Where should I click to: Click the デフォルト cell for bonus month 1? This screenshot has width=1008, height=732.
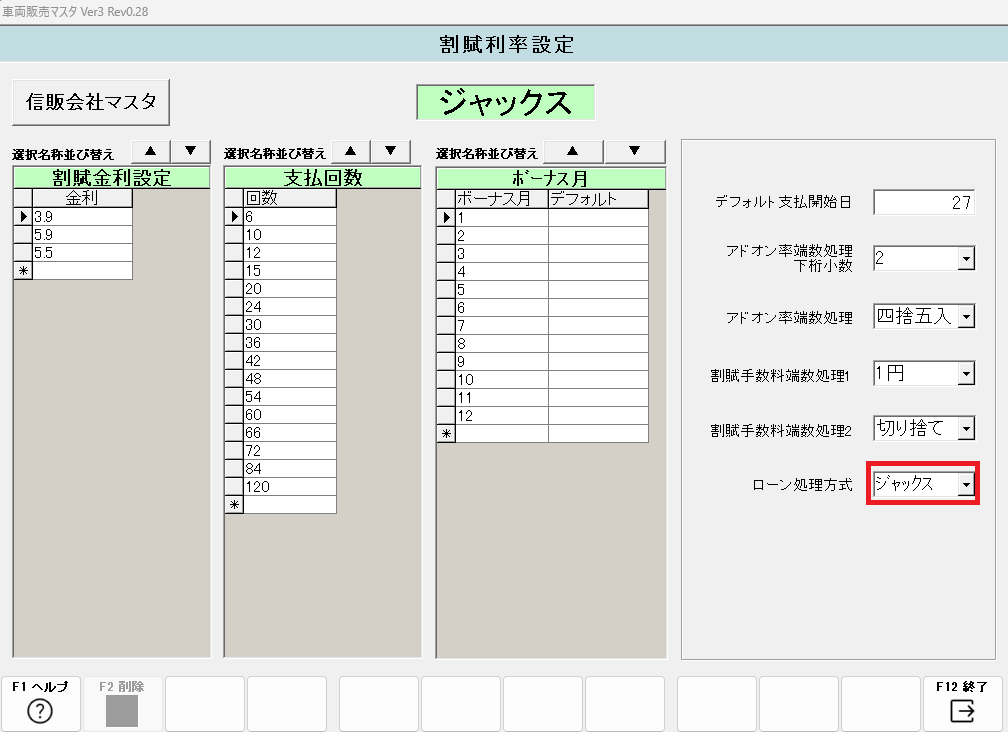click(x=598, y=218)
